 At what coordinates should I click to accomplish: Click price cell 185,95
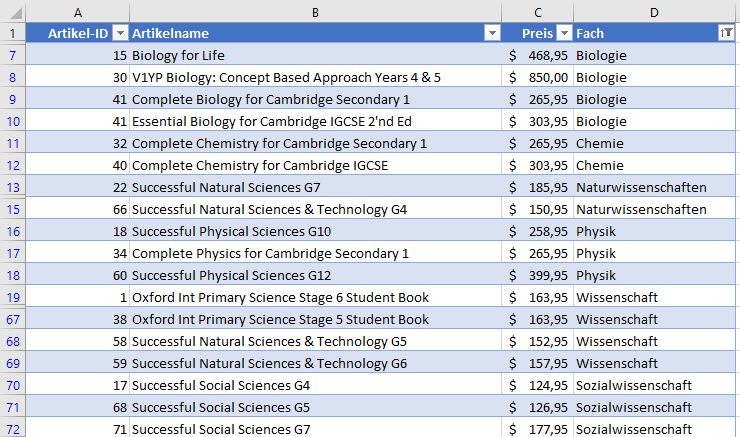point(538,187)
